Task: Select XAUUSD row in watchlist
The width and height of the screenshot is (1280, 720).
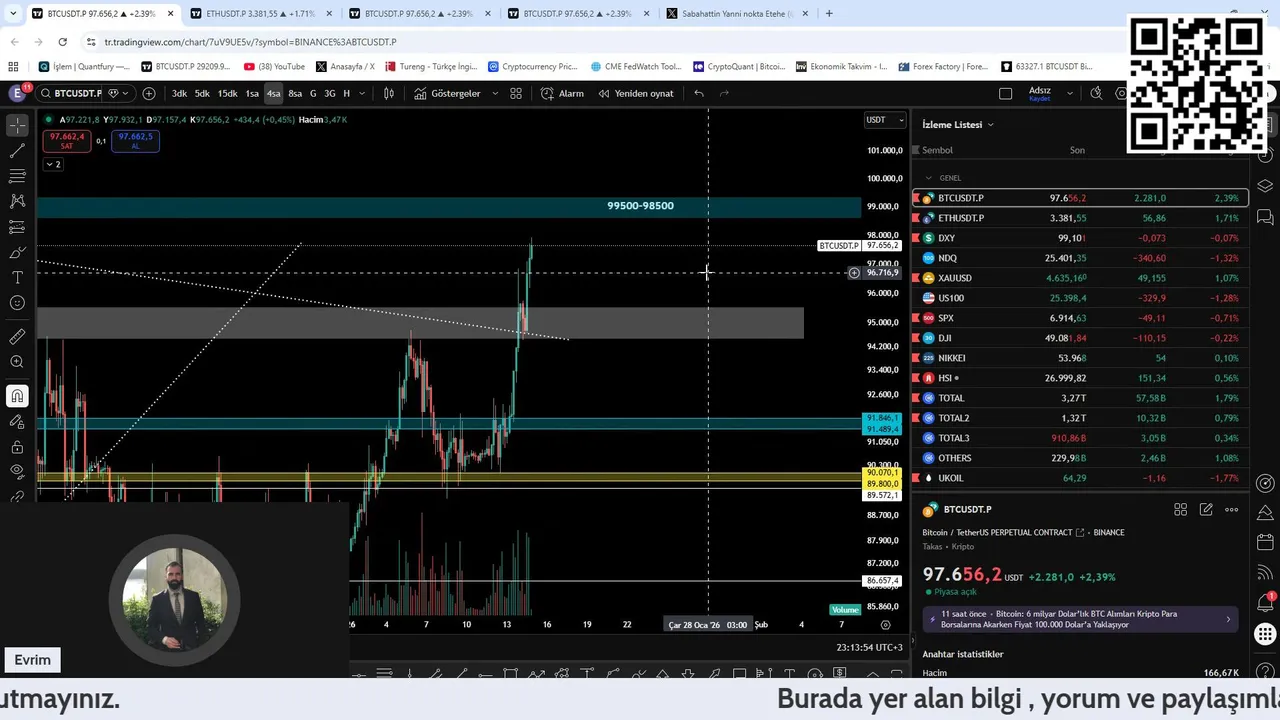Action: point(1081,278)
